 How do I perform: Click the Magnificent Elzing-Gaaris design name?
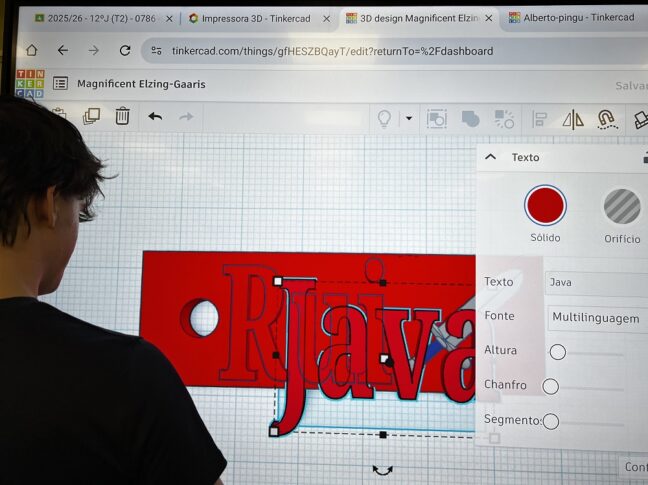point(141,84)
